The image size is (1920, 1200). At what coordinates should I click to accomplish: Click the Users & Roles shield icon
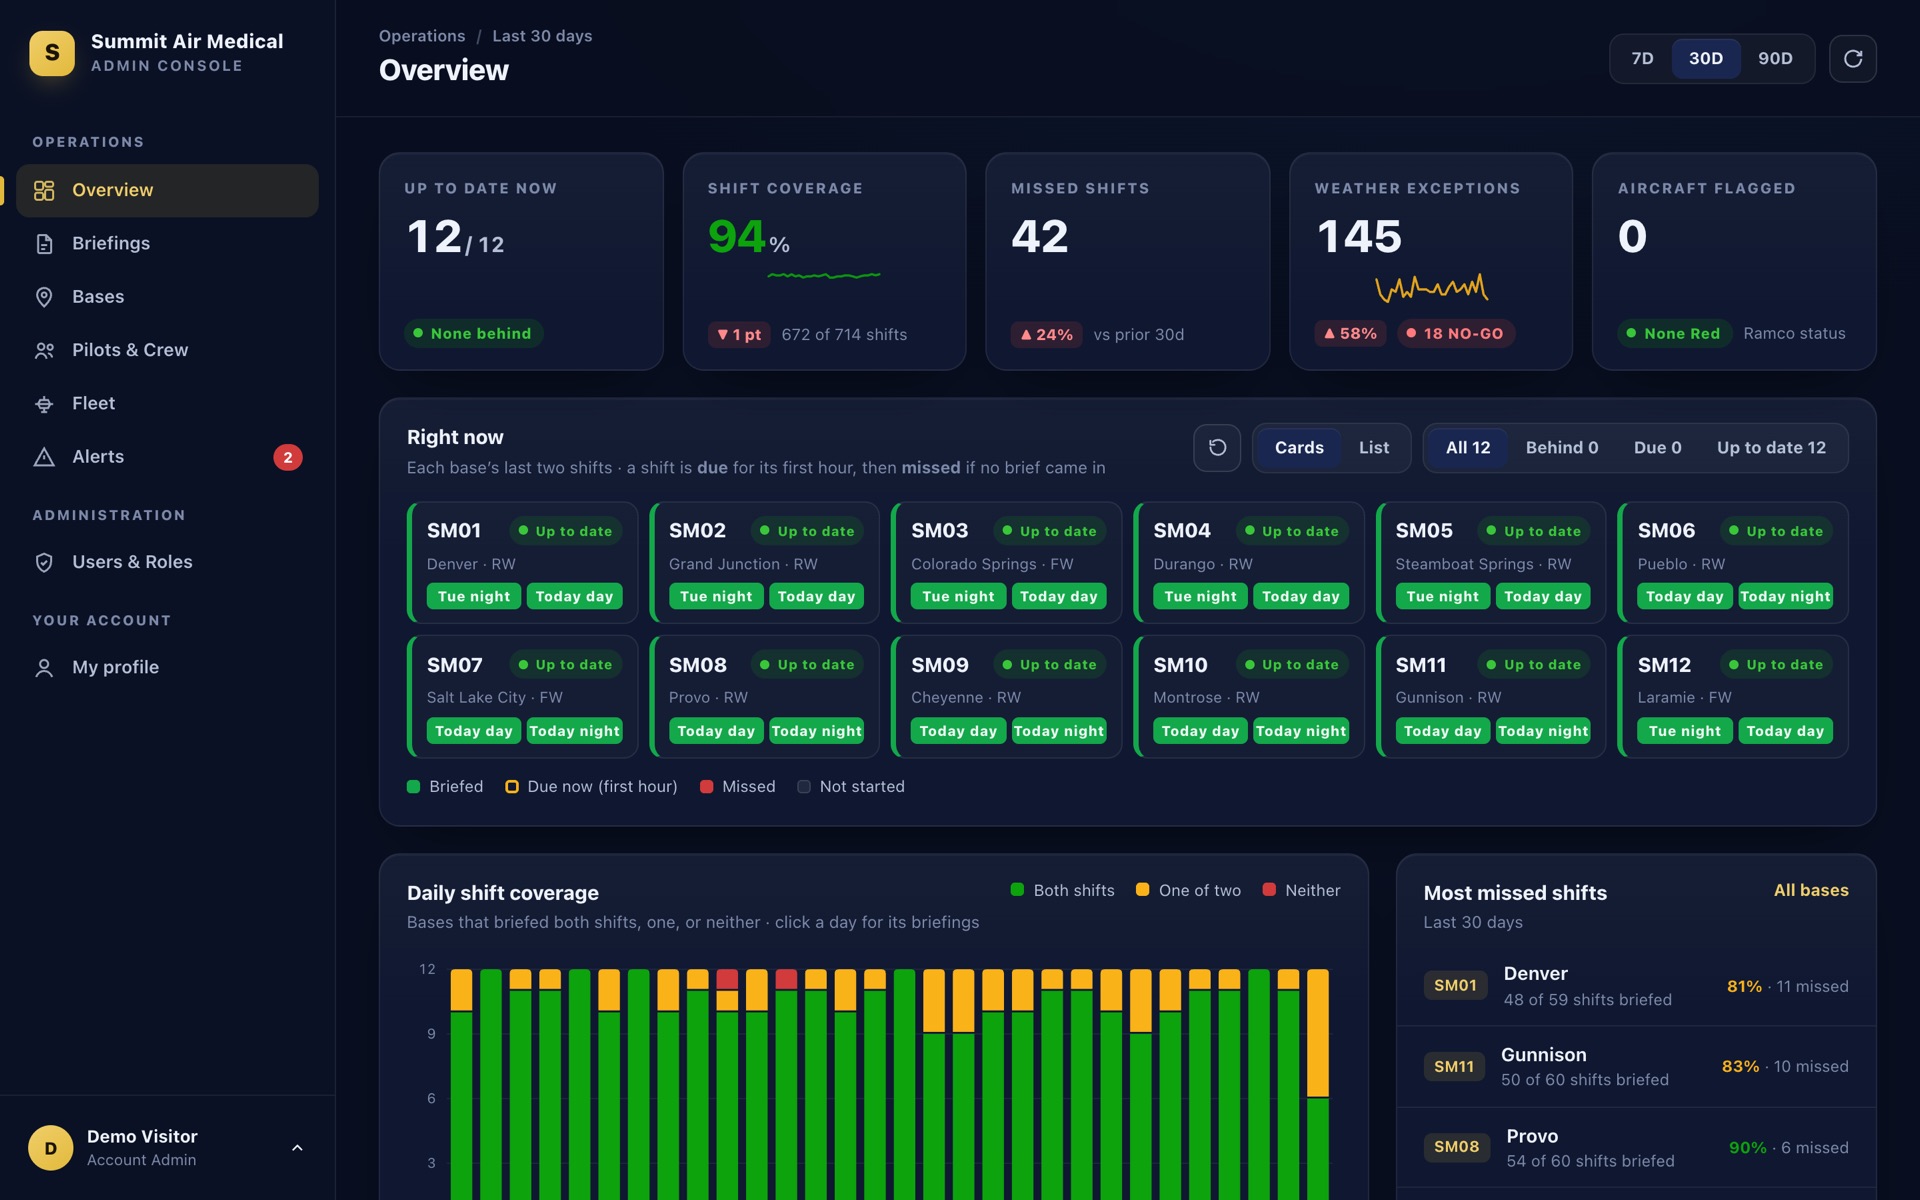tap(44, 562)
